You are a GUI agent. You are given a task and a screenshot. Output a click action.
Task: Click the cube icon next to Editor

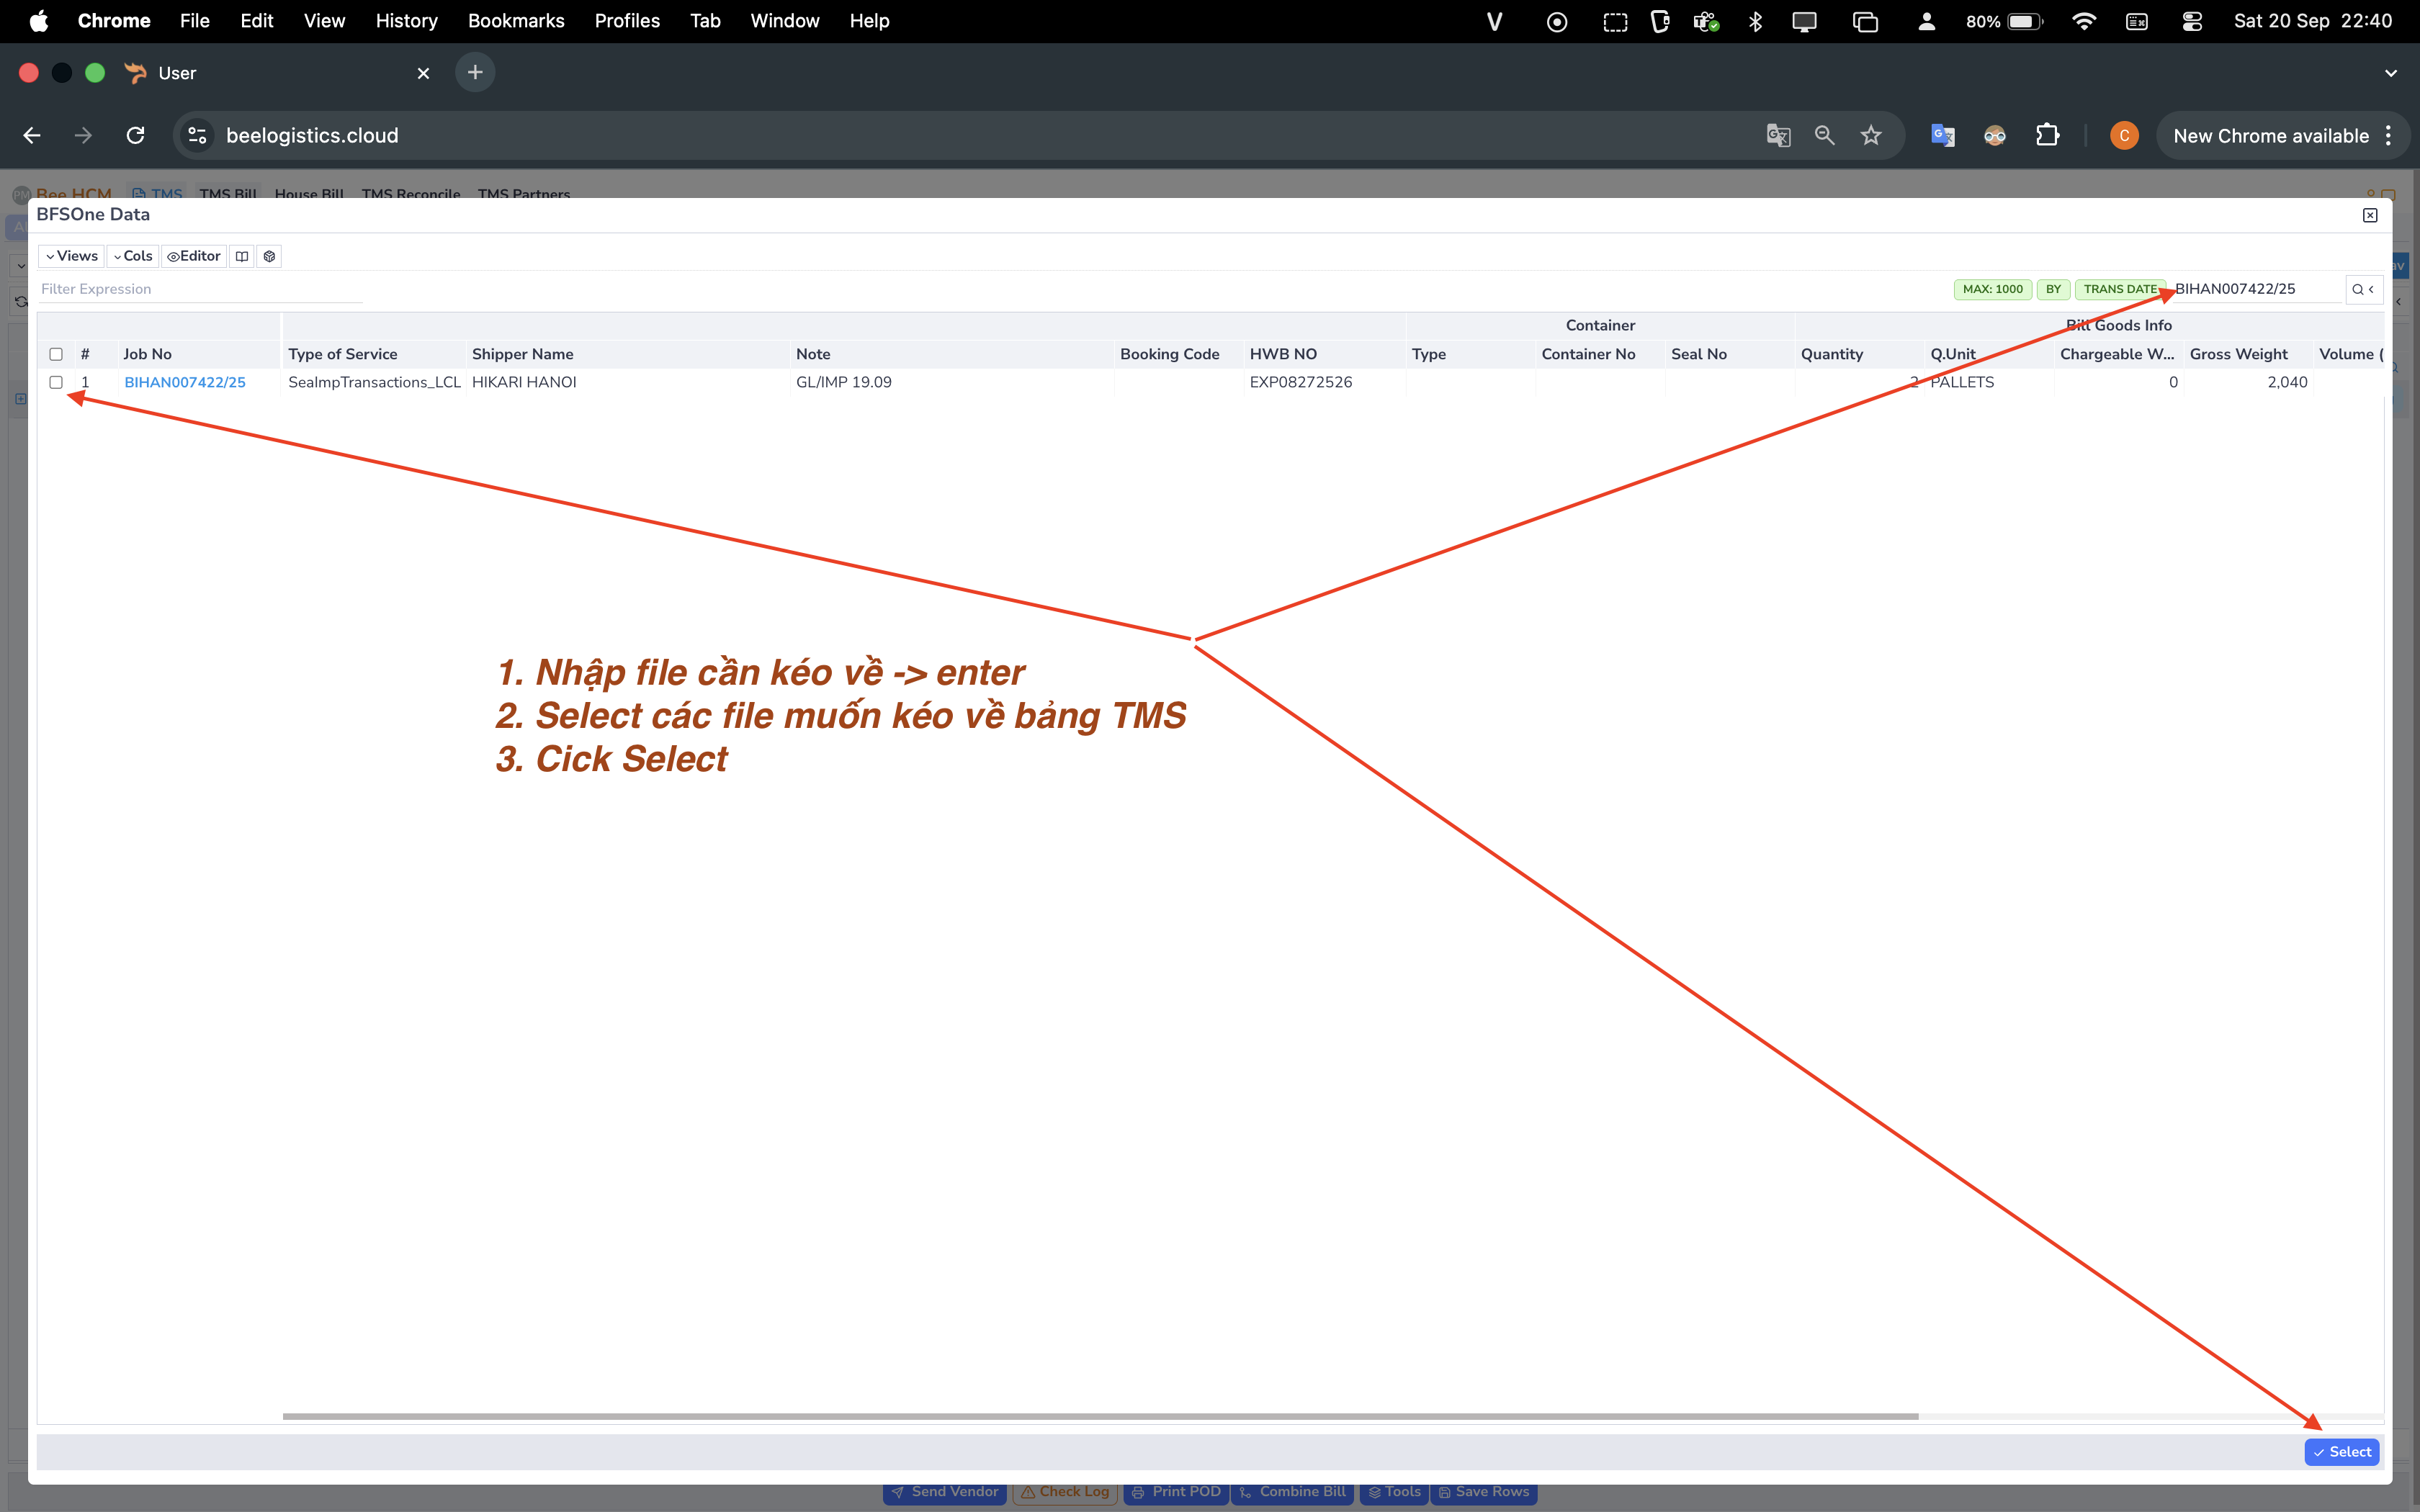click(269, 256)
